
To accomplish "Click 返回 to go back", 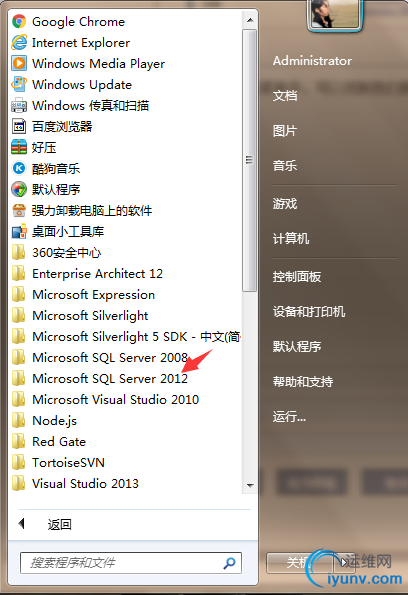I will [x=60, y=524].
